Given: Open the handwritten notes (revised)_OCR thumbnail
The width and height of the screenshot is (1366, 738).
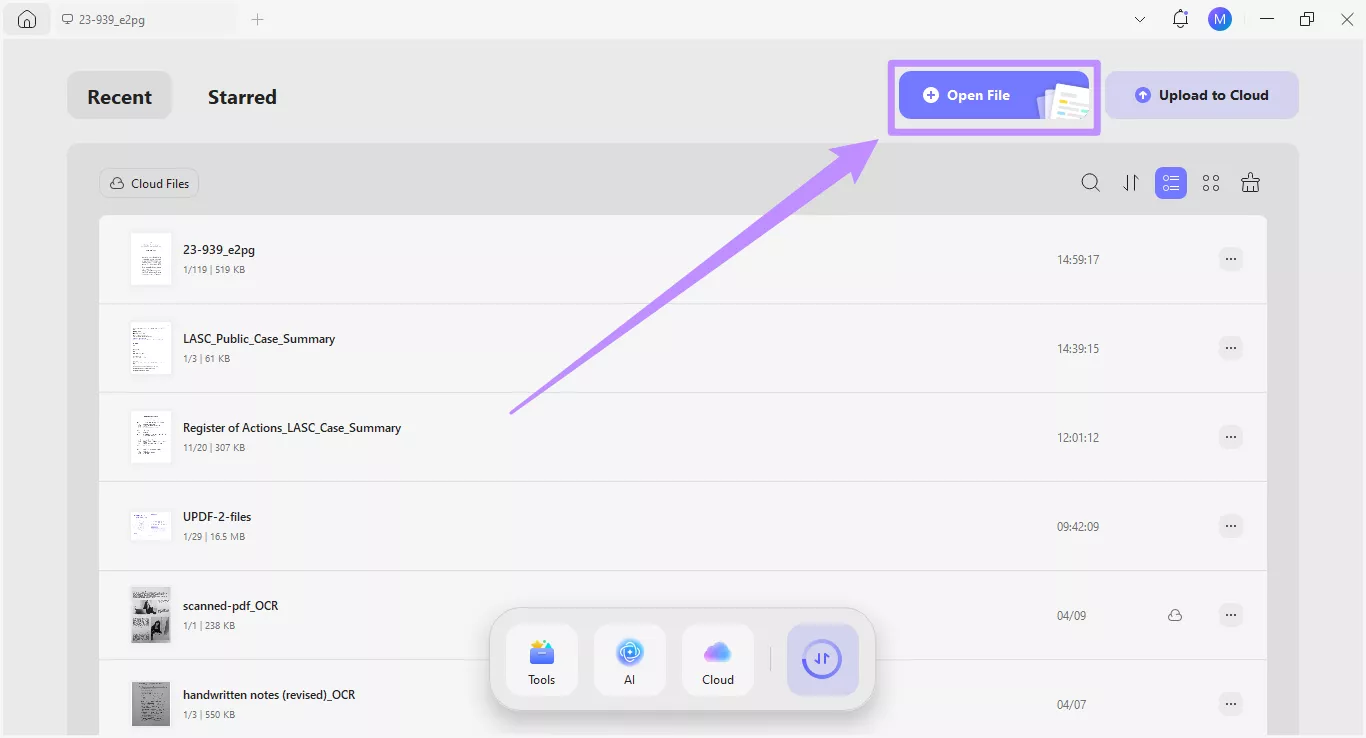Looking at the screenshot, I should click(151, 704).
